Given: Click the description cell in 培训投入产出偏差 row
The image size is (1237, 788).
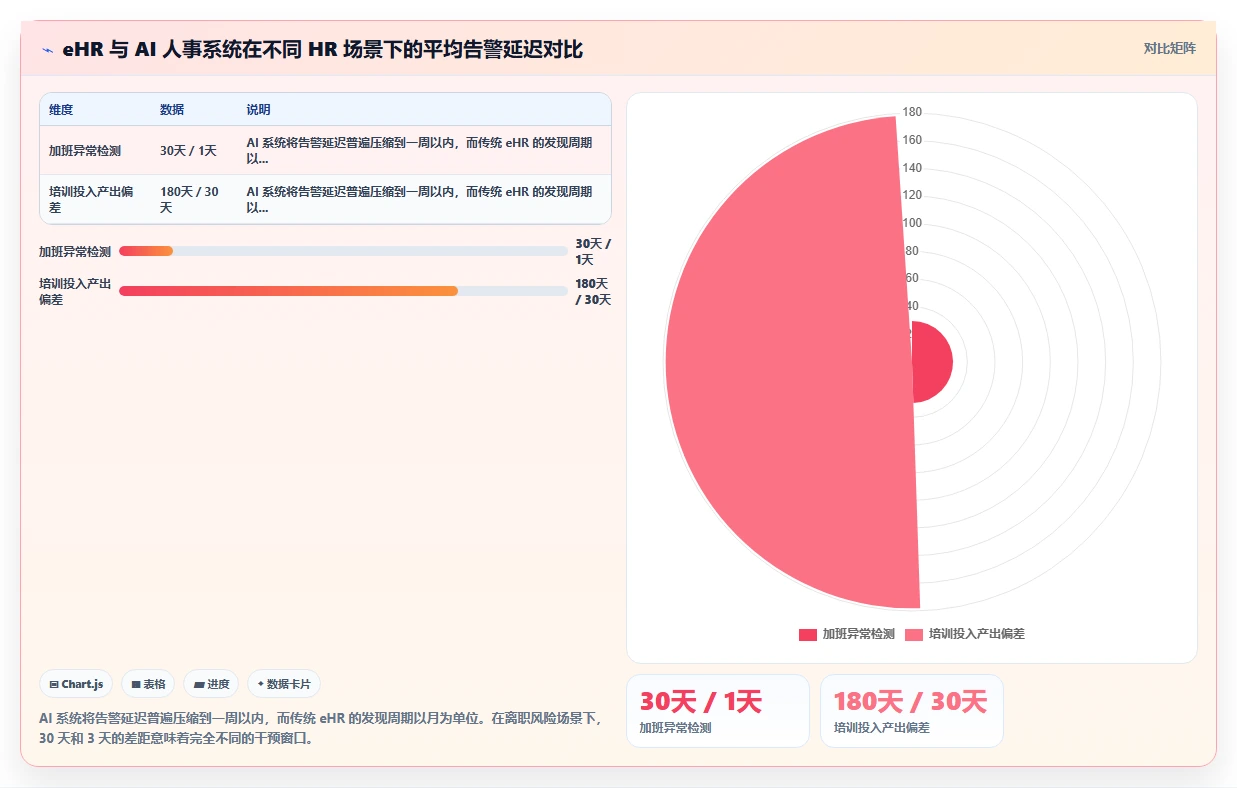Looking at the screenshot, I should [425, 199].
